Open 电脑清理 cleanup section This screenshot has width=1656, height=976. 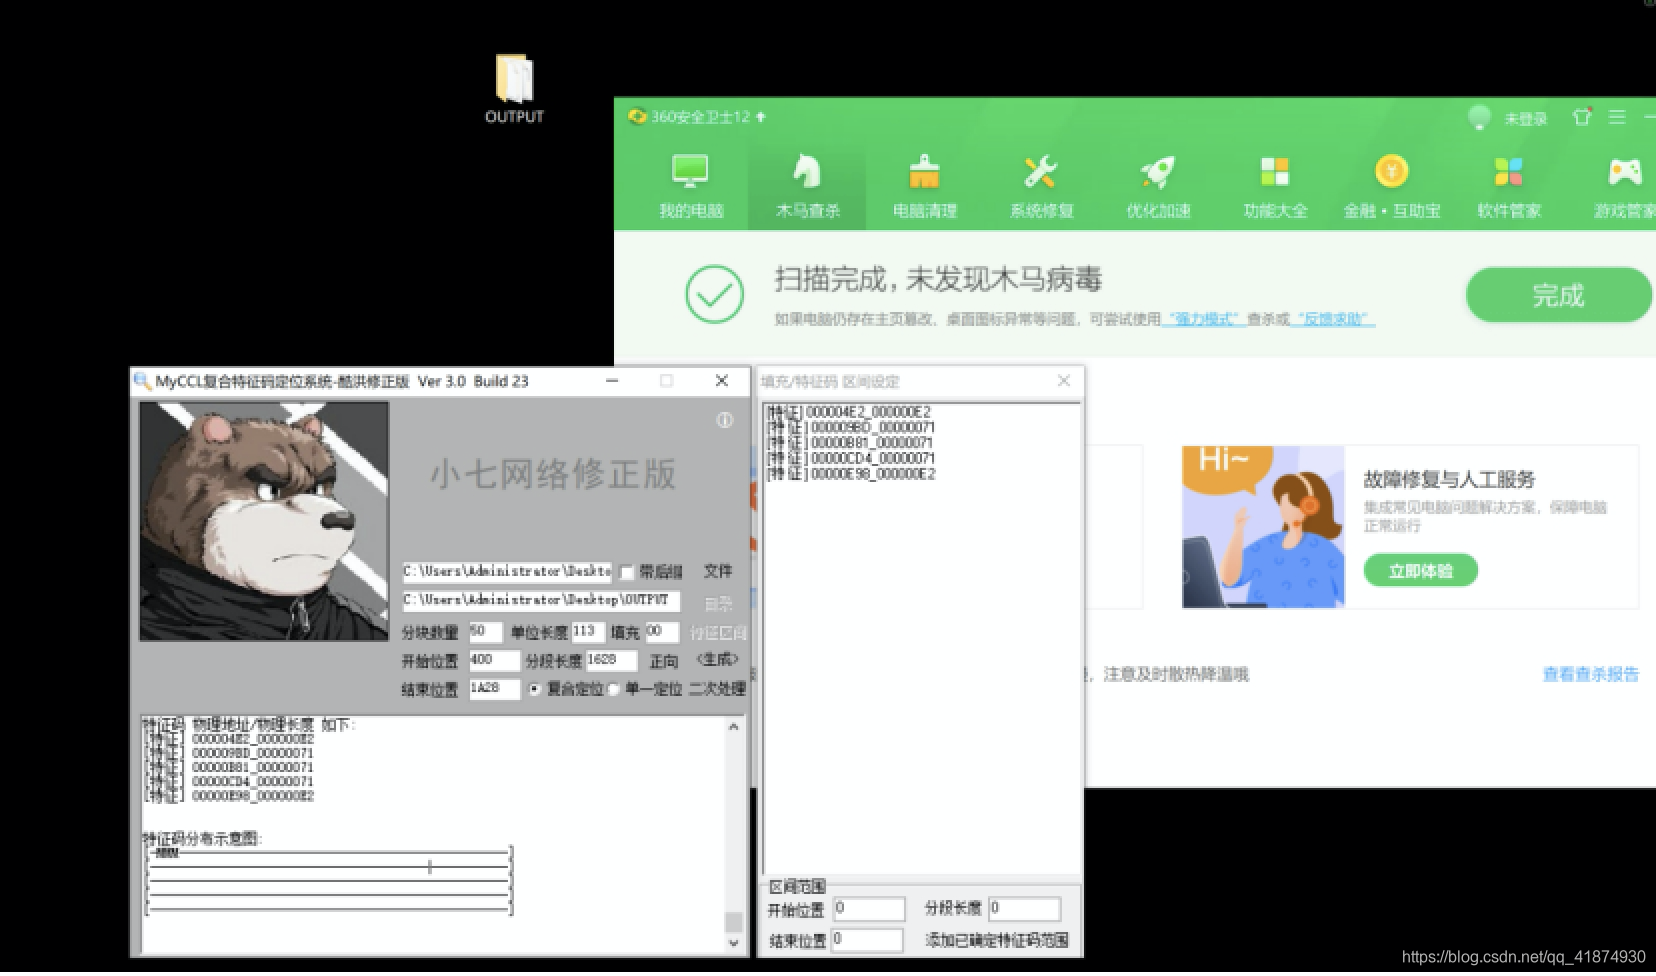[x=924, y=186]
